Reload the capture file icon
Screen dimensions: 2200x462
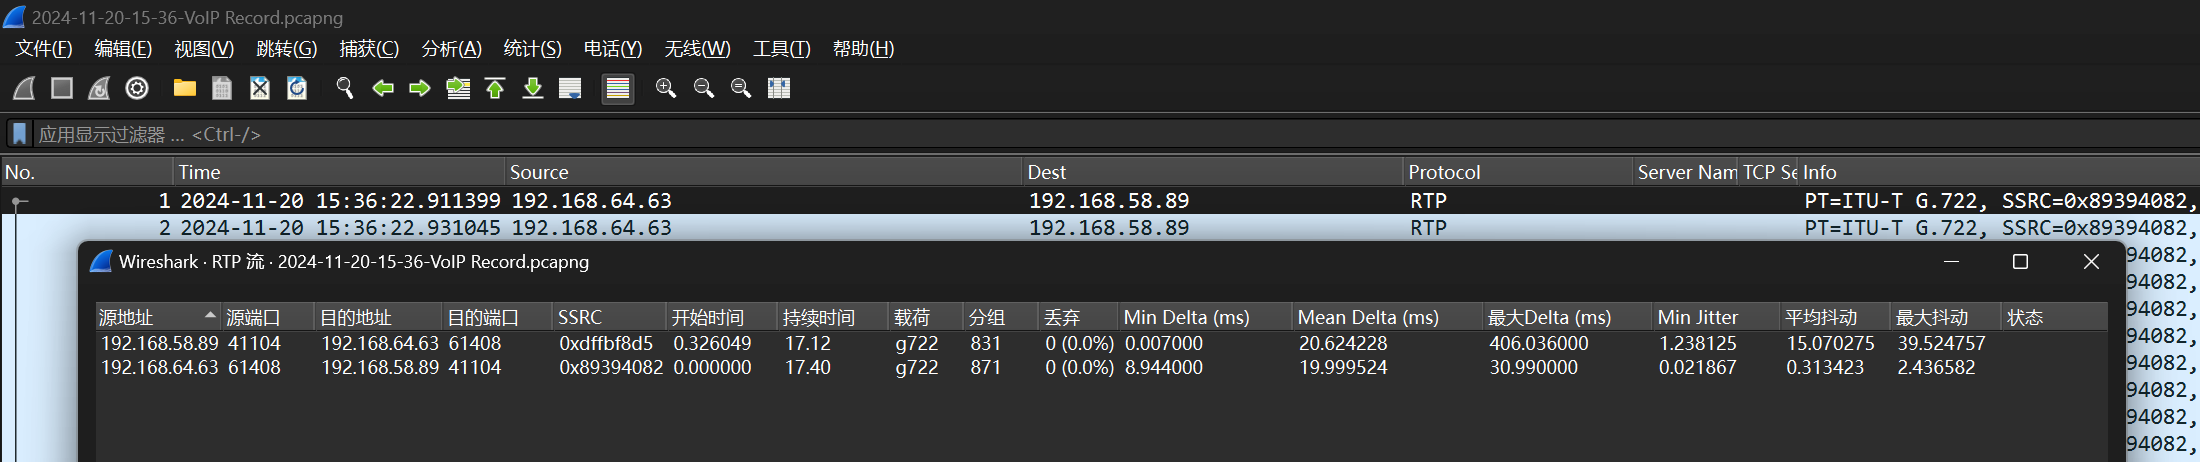[297, 89]
